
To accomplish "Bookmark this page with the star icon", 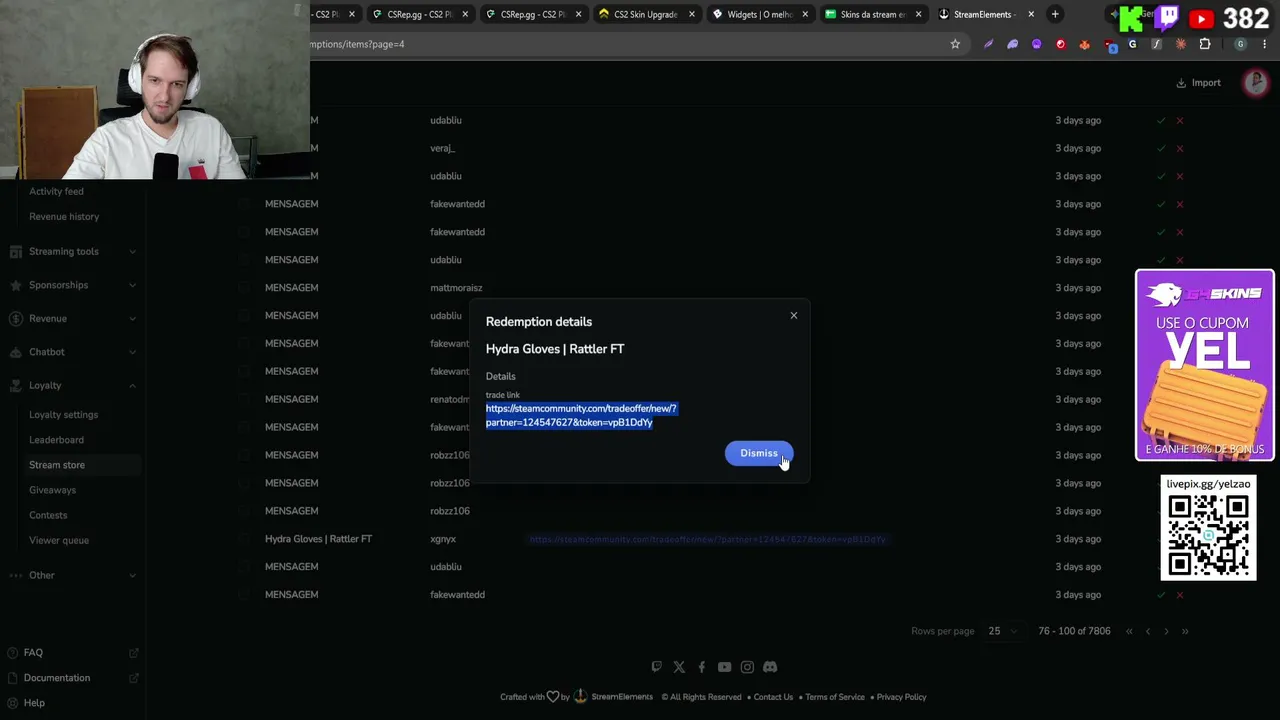I will [955, 44].
